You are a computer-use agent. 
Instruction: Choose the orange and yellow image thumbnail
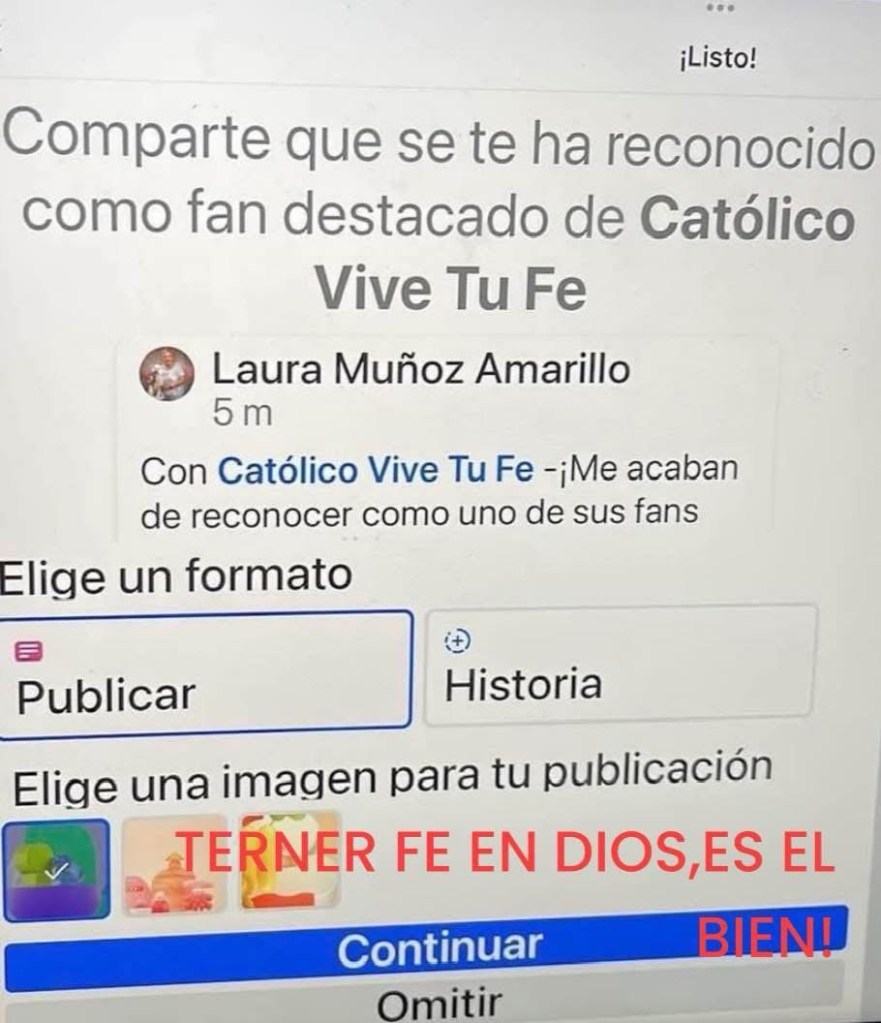pyautogui.click(x=290, y=859)
